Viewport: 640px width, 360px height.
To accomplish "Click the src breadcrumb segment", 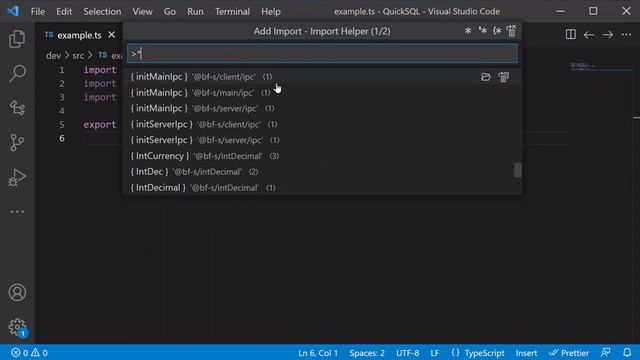I will pyautogui.click(x=78, y=55).
